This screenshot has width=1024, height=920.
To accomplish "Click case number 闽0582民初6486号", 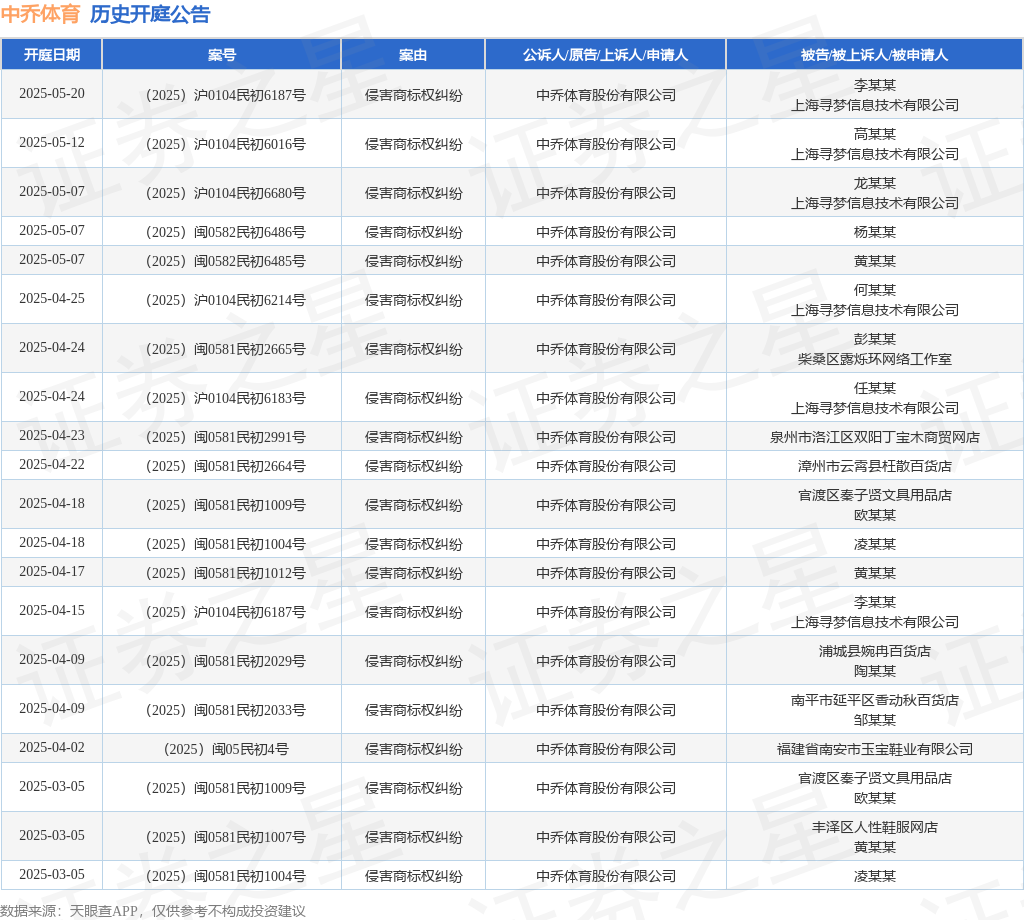I will point(225,232).
